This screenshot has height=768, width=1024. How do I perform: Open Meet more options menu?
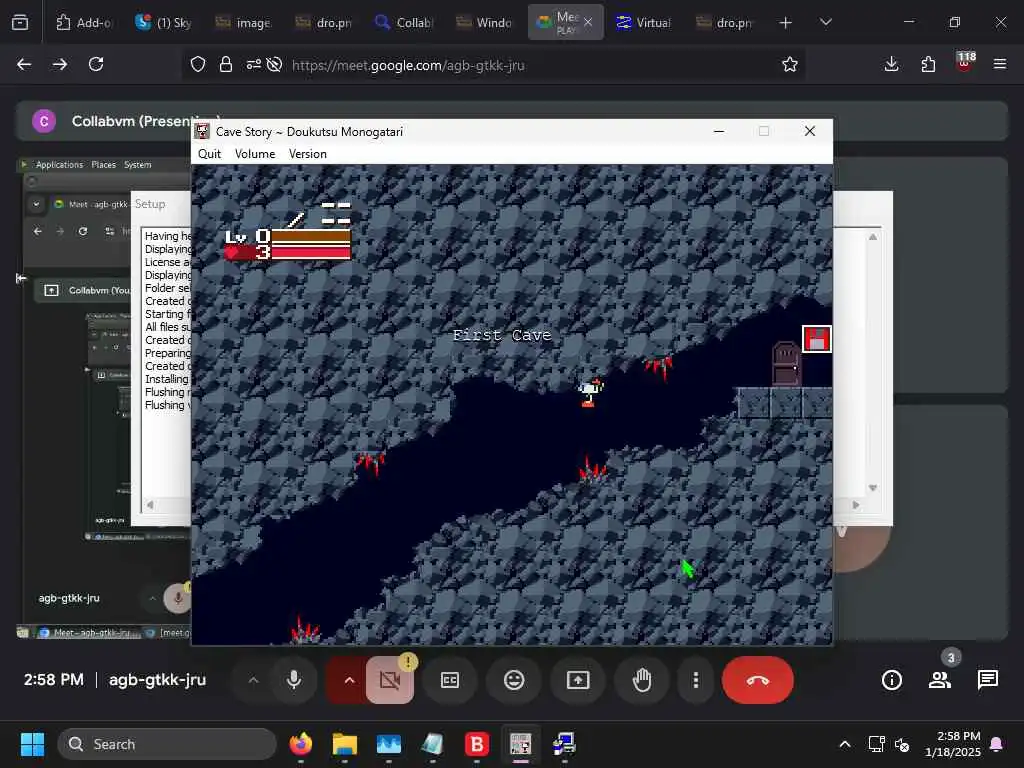pyautogui.click(x=696, y=680)
